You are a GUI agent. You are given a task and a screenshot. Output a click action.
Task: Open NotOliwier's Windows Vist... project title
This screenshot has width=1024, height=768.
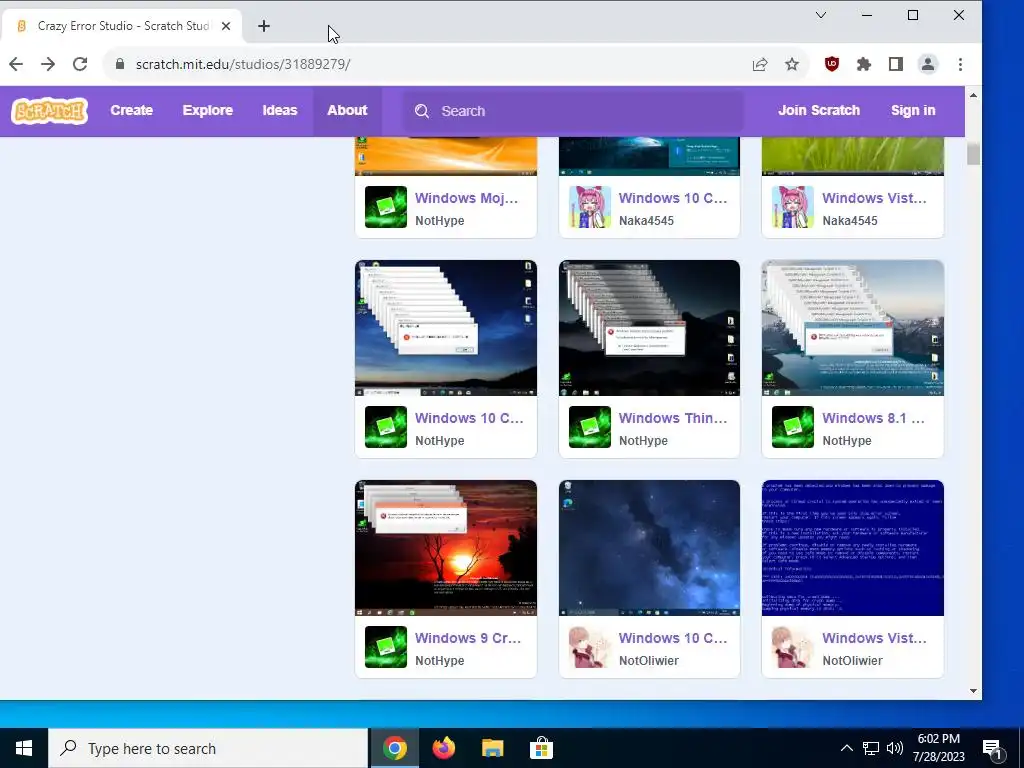(x=874, y=638)
